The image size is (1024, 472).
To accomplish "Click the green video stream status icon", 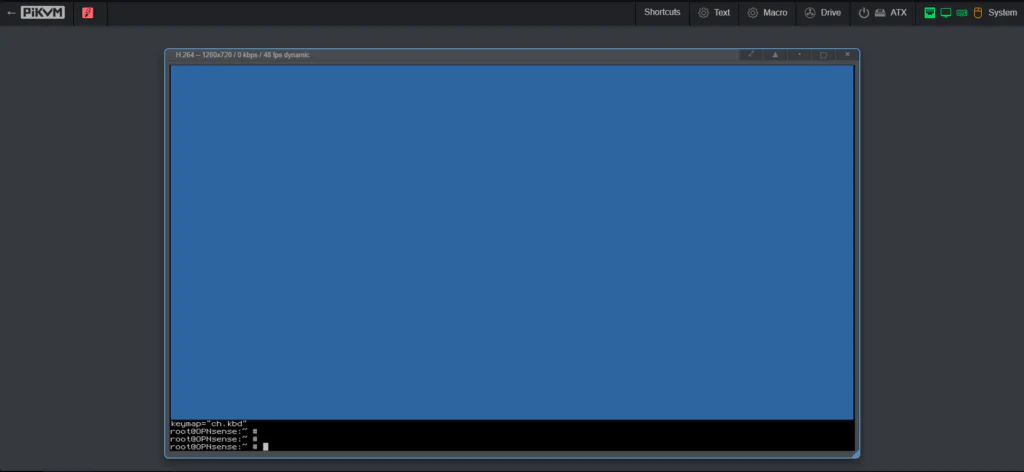I will pyautogui.click(x=930, y=13).
